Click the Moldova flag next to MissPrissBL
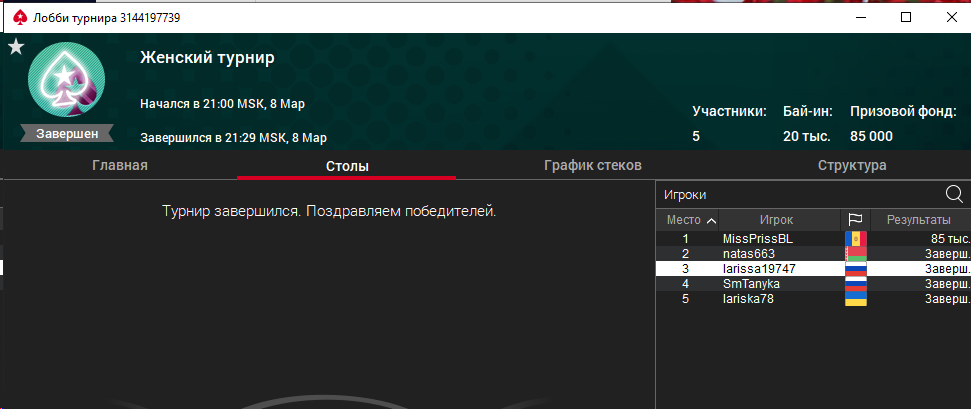971x409 pixels. tap(856, 239)
